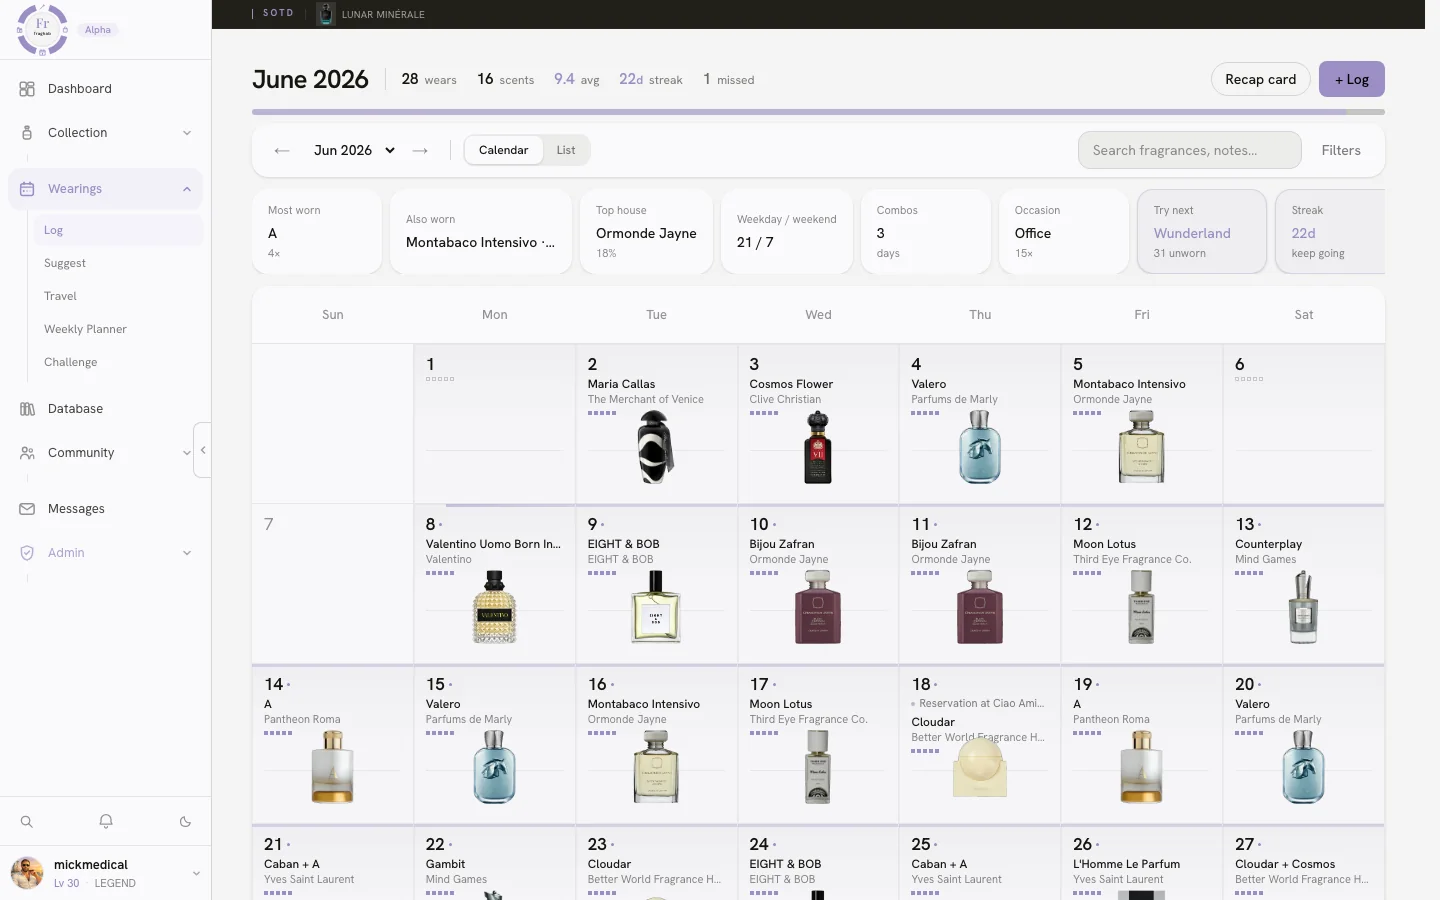Open Messages envelope icon
Viewport: 1440px width, 900px height.
tap(27, 509)
